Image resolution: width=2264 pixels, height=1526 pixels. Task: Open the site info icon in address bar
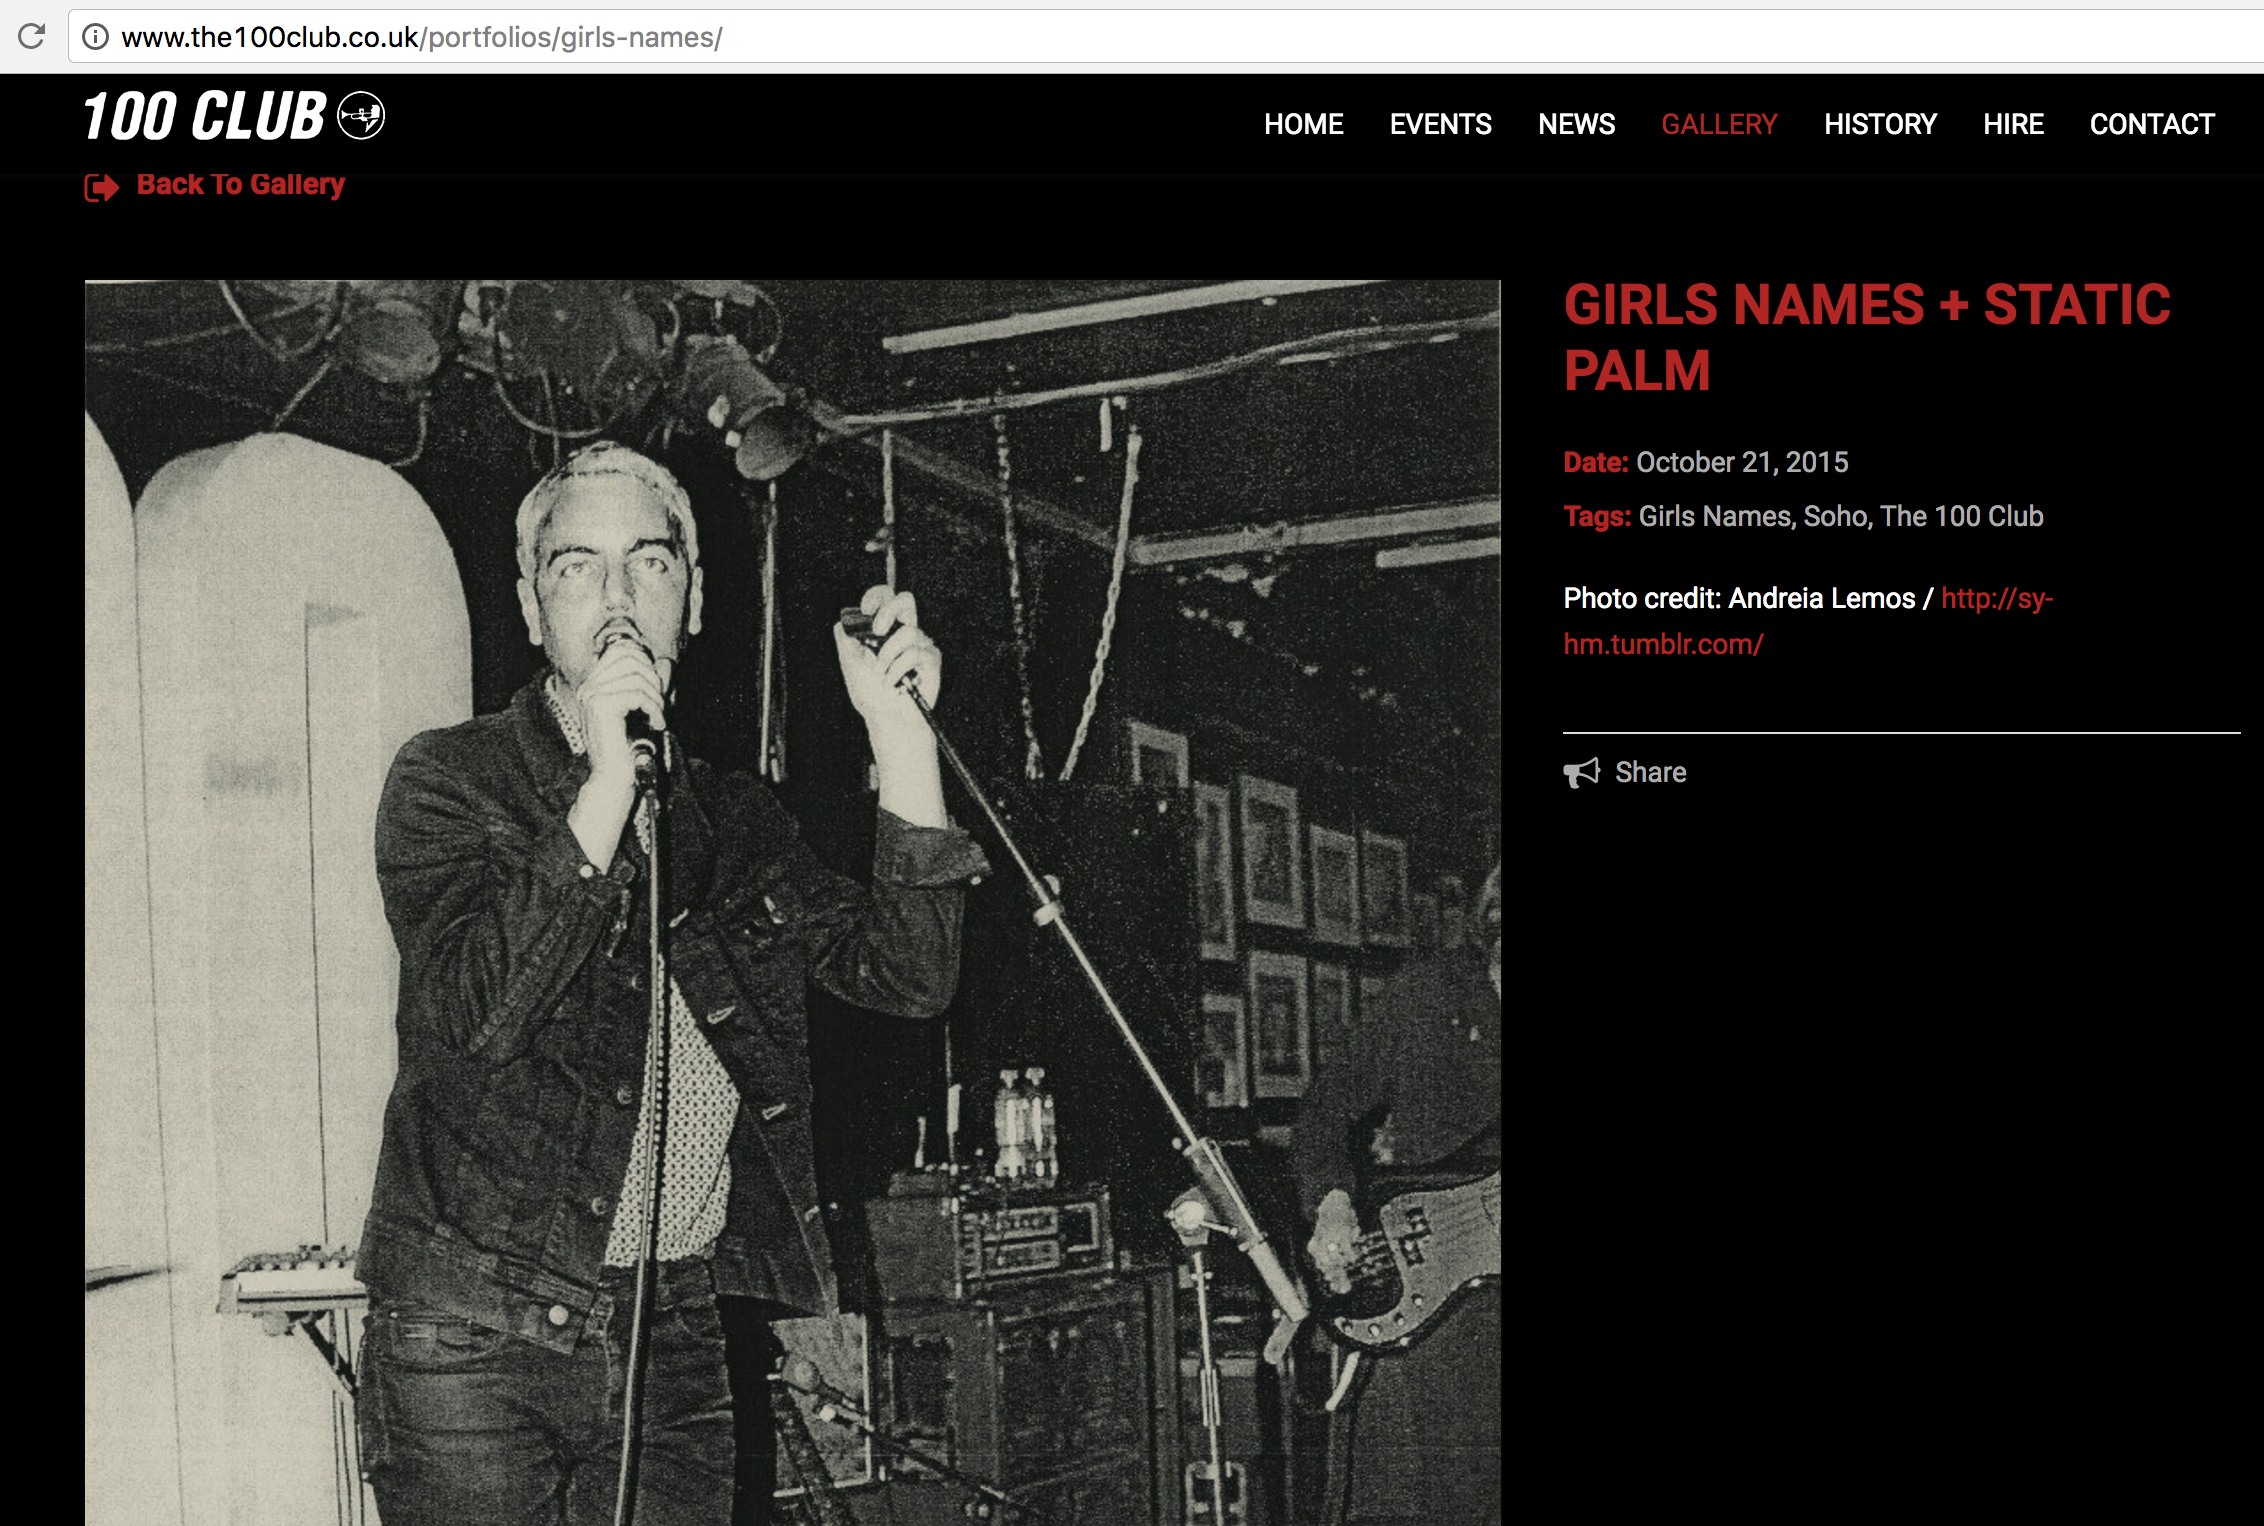(x=95, y=37)
